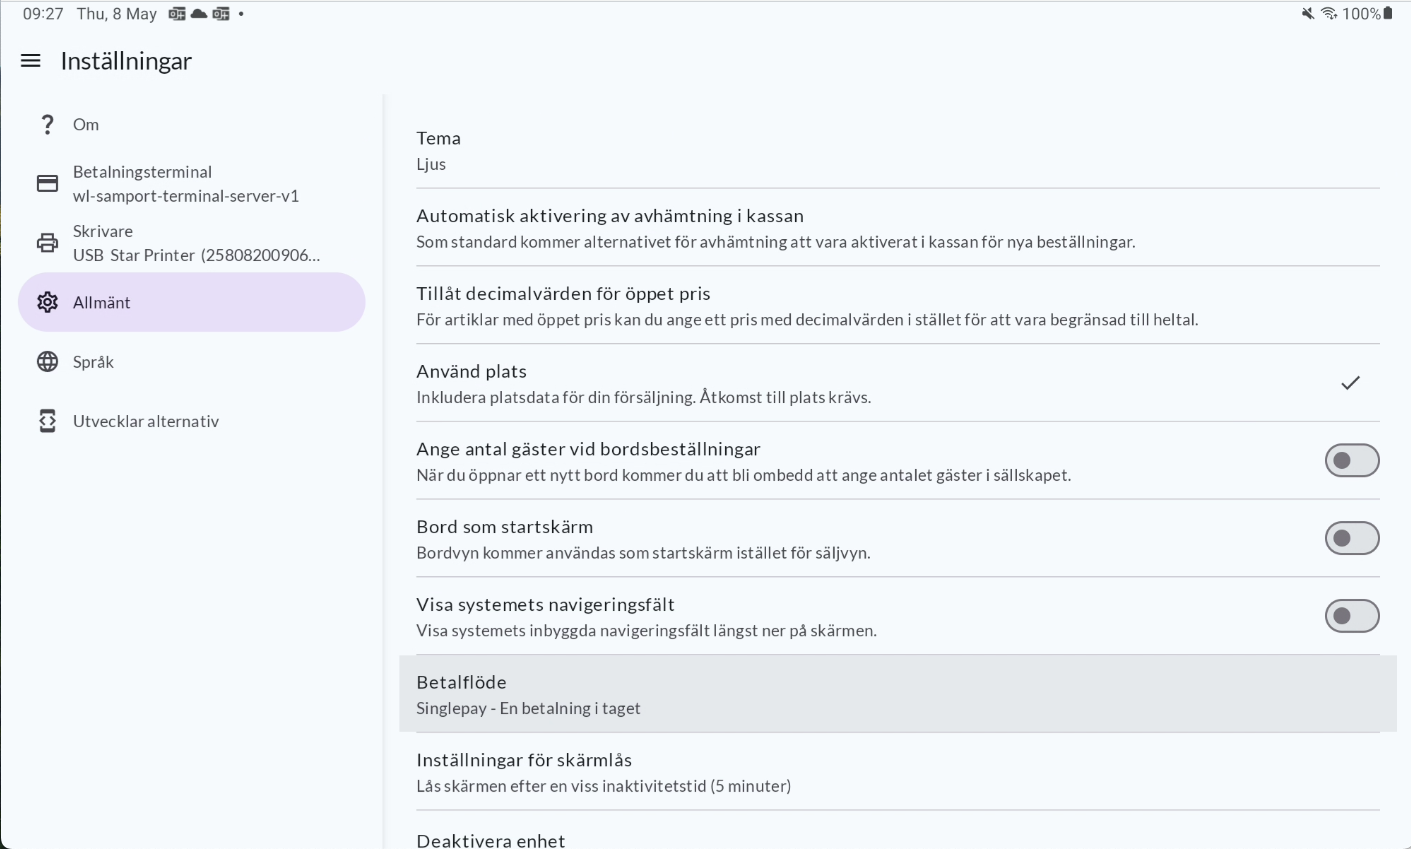The height and width of the screenshot is (849, 1411).
Task: Click the globe icon for Språk
Action: pos(47,362)
